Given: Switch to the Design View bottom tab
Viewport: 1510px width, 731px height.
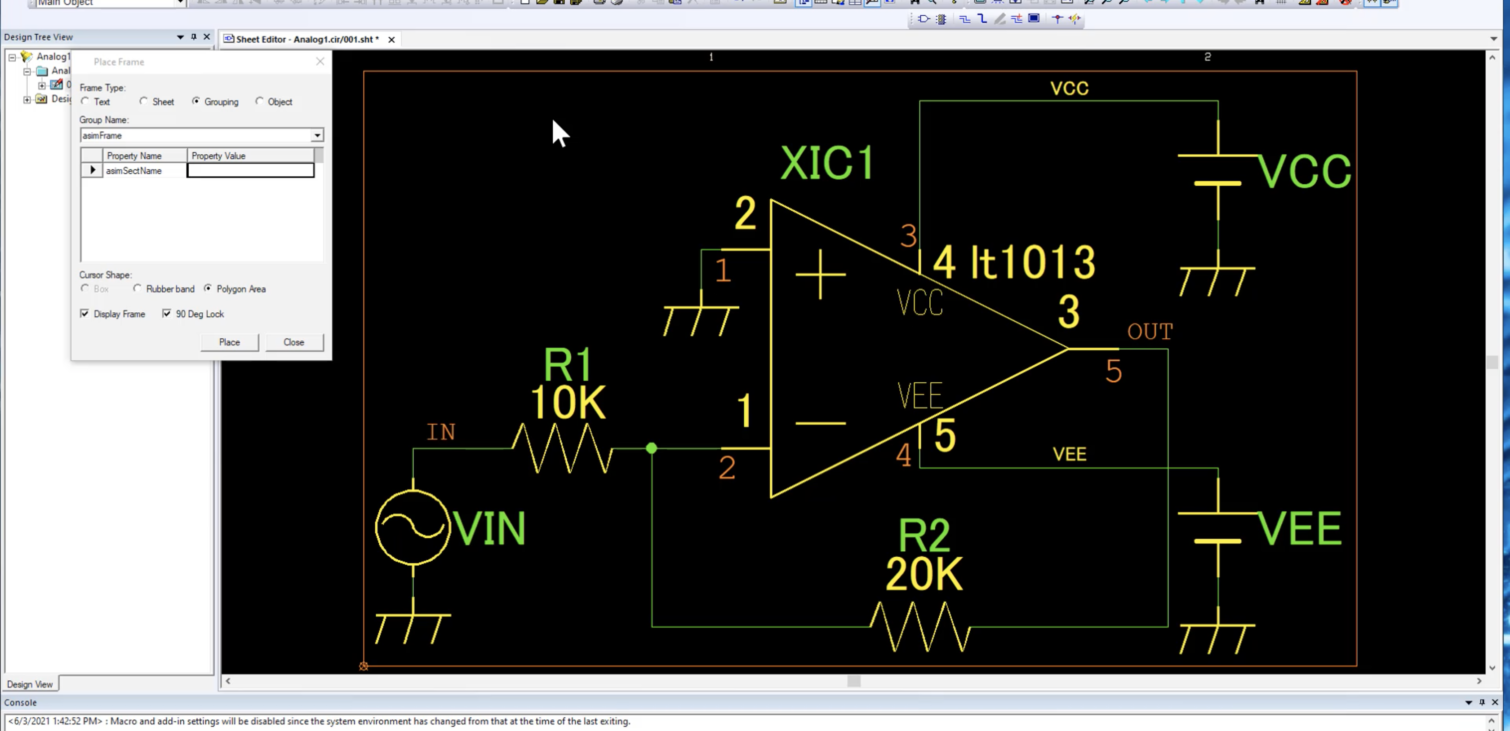Looking at the screenshot, I should point(30,684).
